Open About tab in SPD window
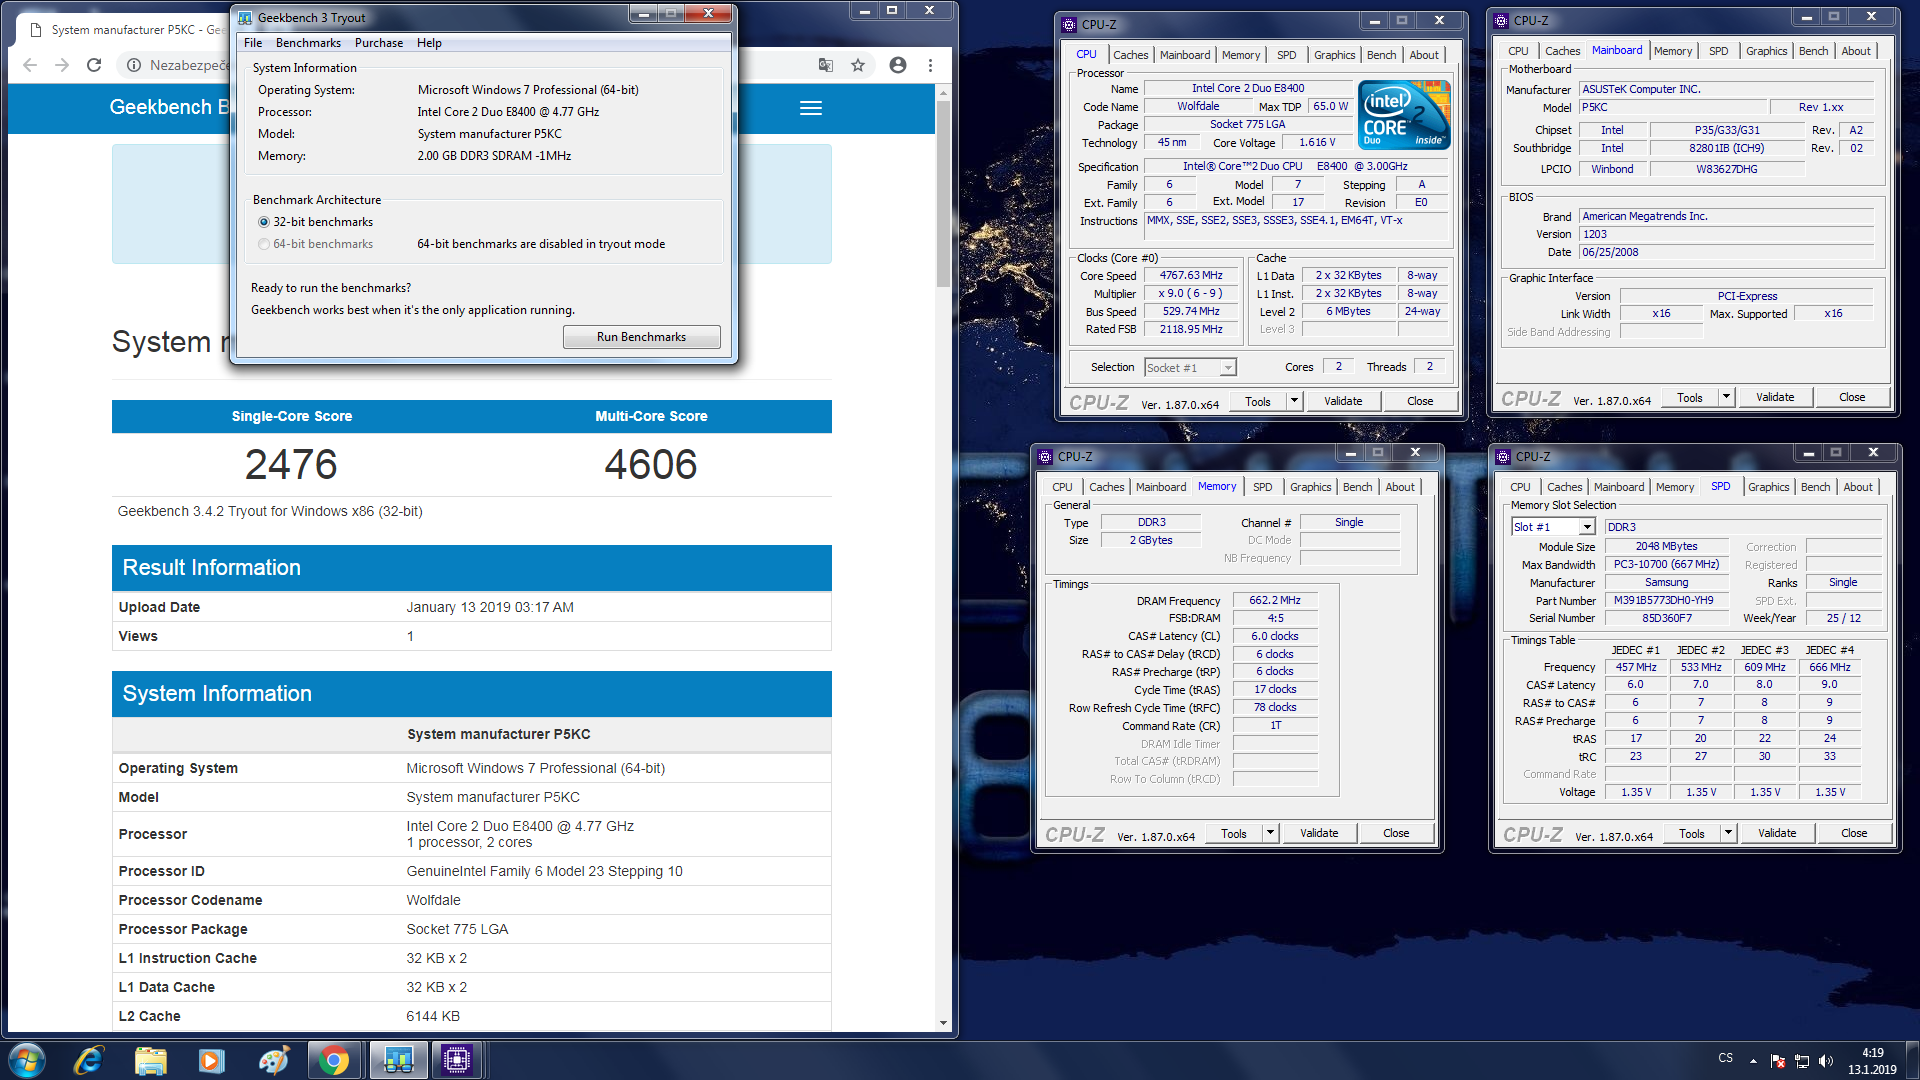The width and height of the screenshot is (1920, 1080). click(1858, 487)
